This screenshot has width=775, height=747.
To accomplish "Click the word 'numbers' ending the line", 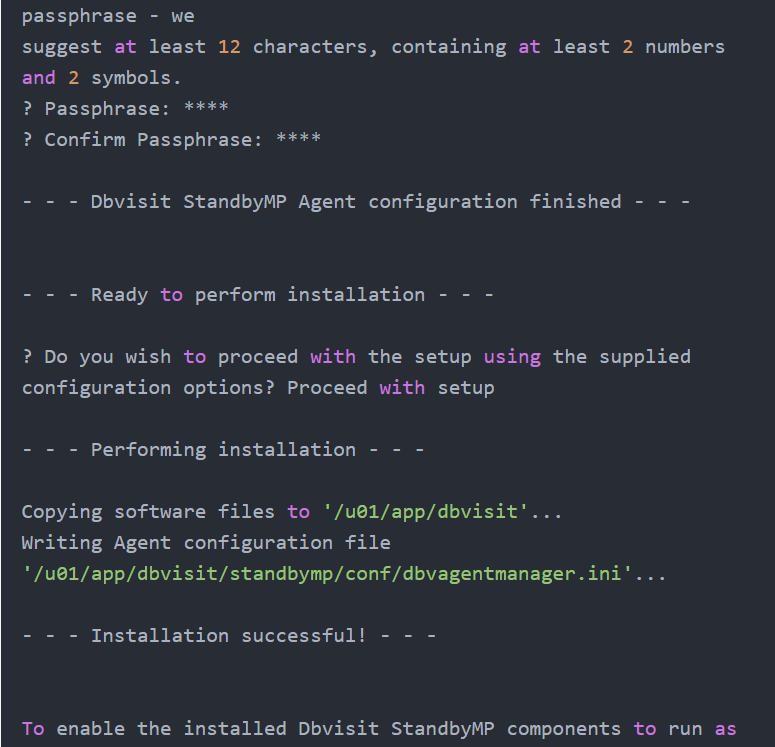I will [685, 46].
